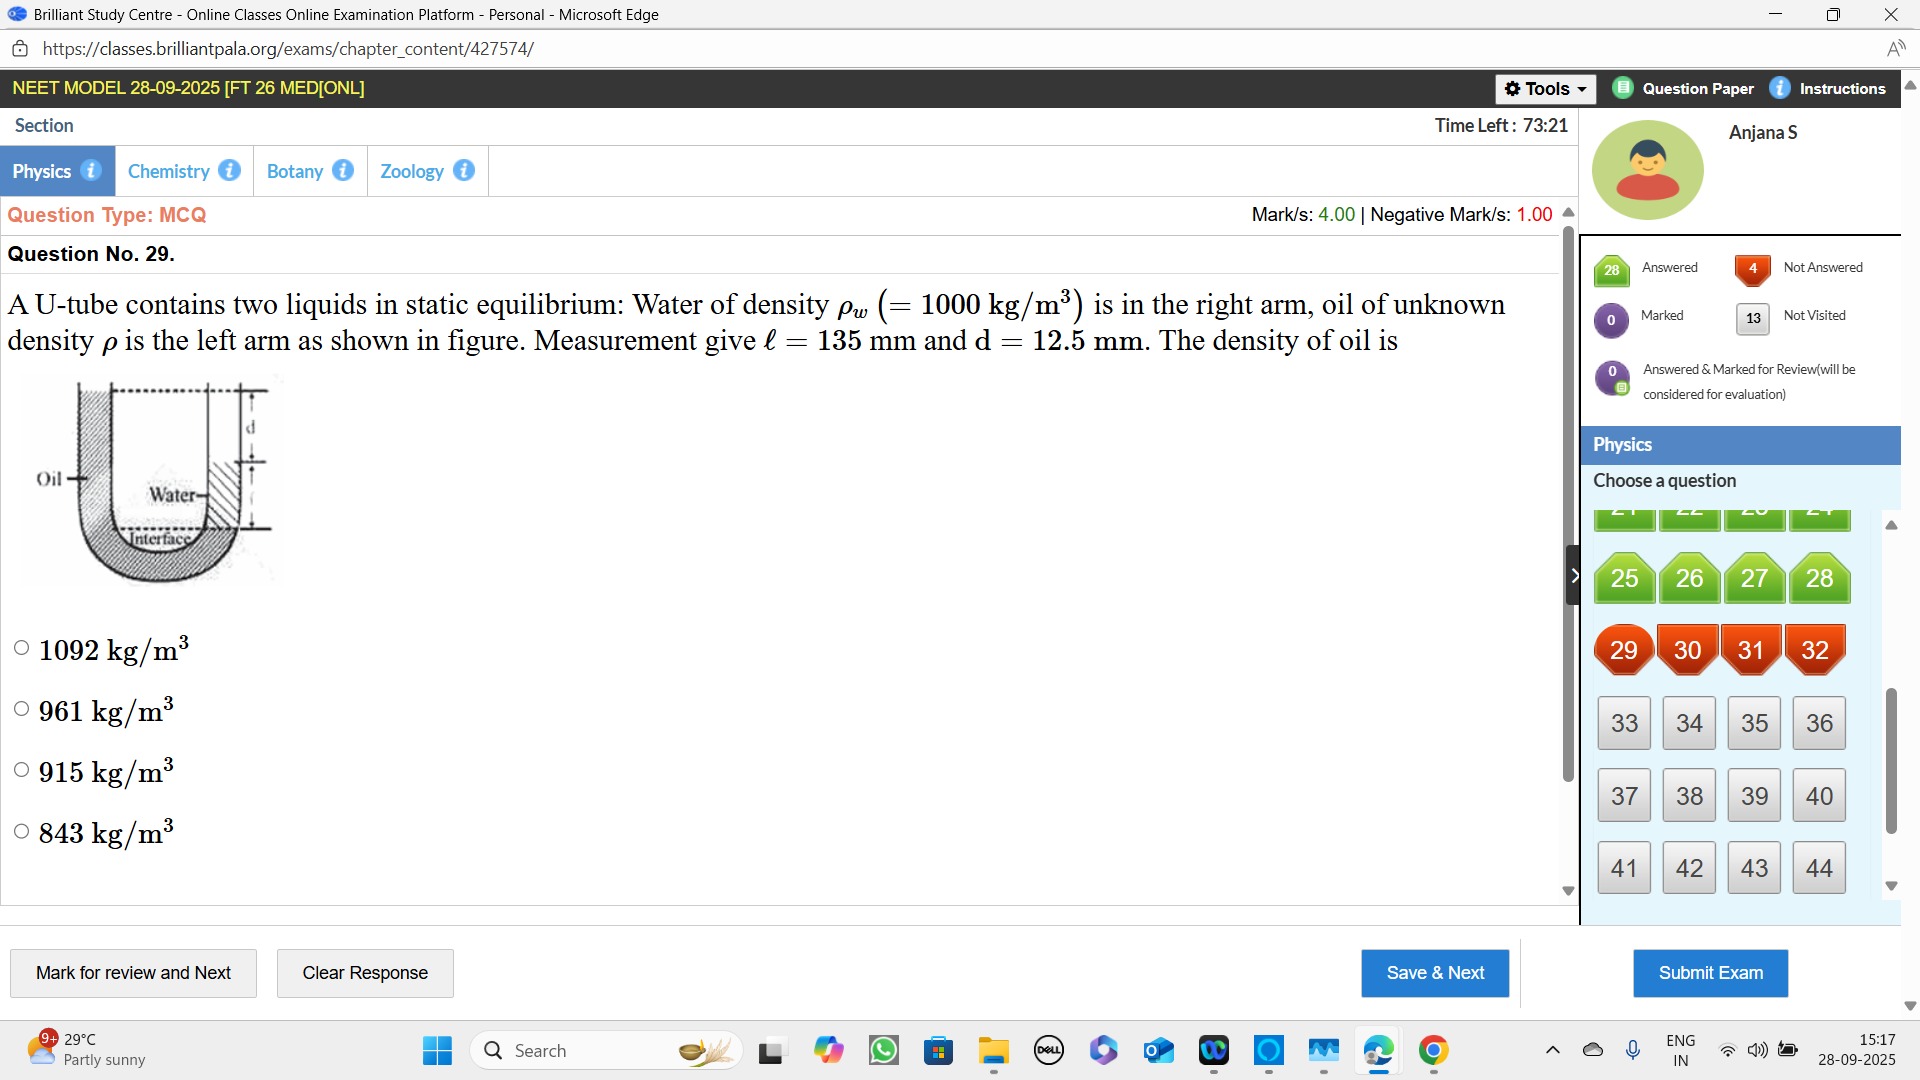Click the Read aloud icon in address bar
1920x1080 pixels.
click(1895, 49)
